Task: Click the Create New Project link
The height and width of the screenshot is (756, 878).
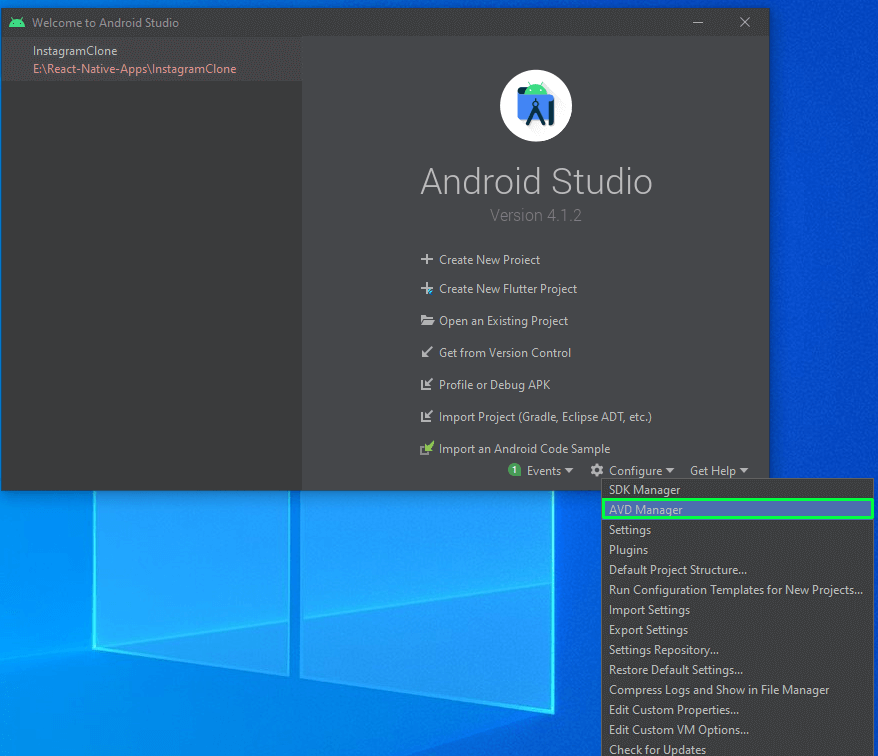Action: 489,260
